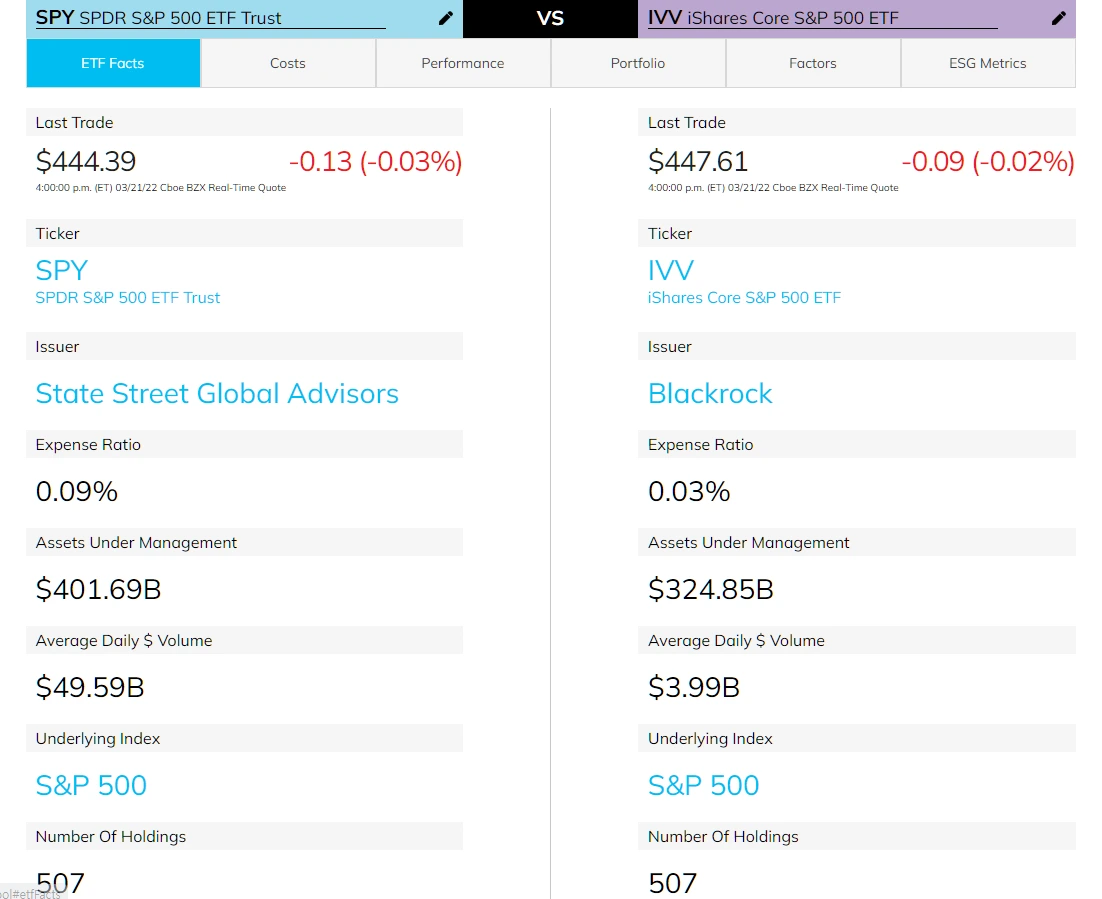Switch to the Costs tab
Viewport: 1102px width, 899px height.
click(x=288, y=63)
